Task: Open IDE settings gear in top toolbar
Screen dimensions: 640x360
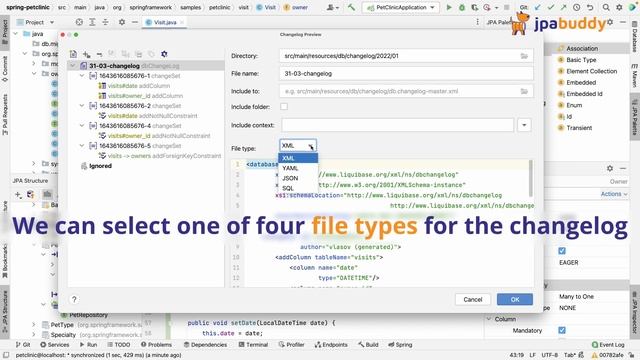Action: (619, 7)
